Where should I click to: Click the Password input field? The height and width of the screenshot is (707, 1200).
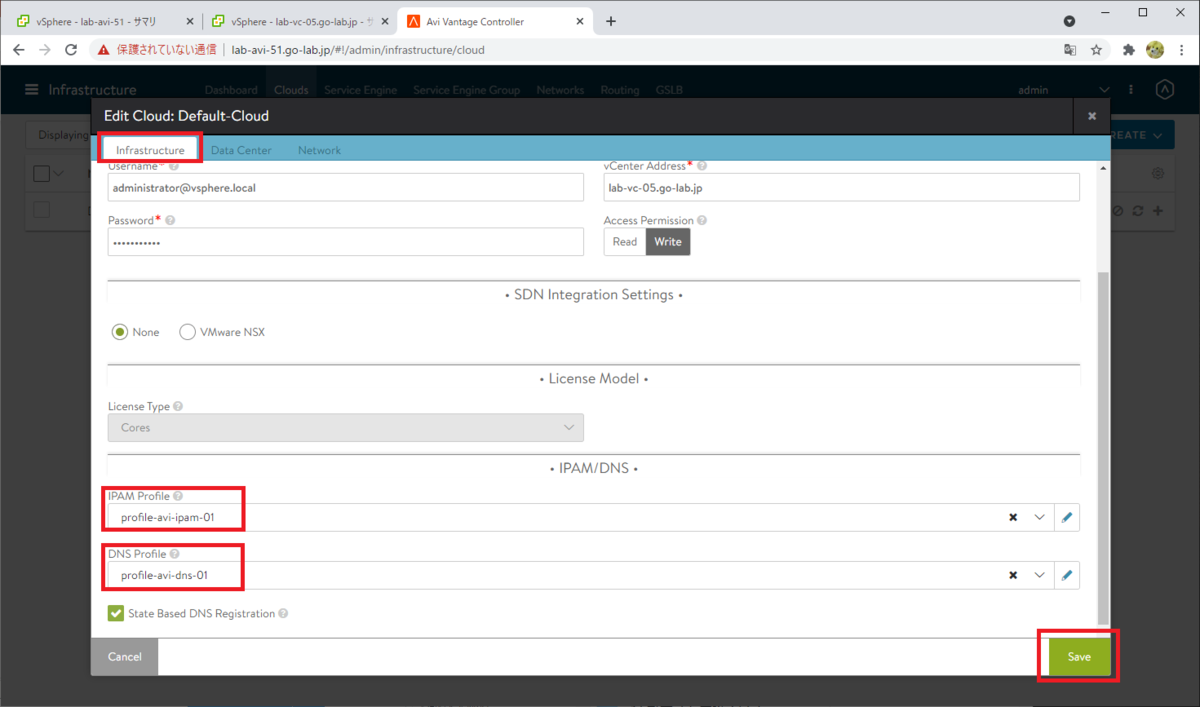point(345,242)
